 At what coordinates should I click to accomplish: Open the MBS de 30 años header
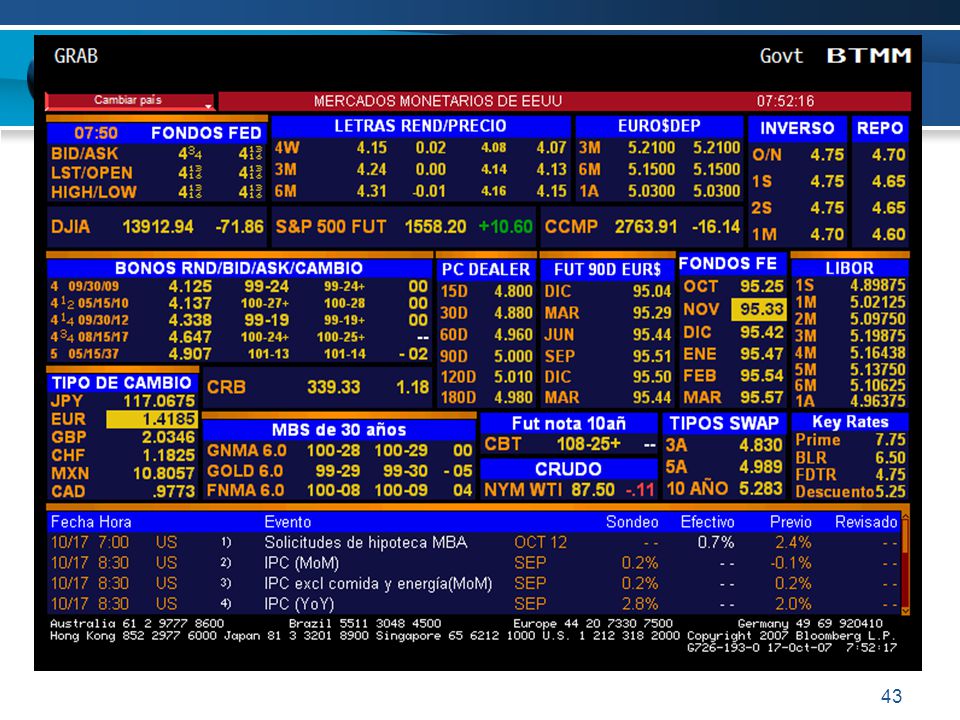[x=339, y=430]
